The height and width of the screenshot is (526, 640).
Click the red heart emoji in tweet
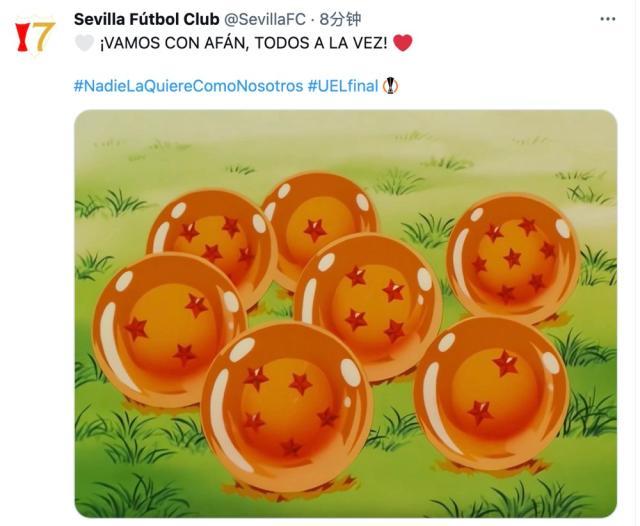[x=402, y=43]
